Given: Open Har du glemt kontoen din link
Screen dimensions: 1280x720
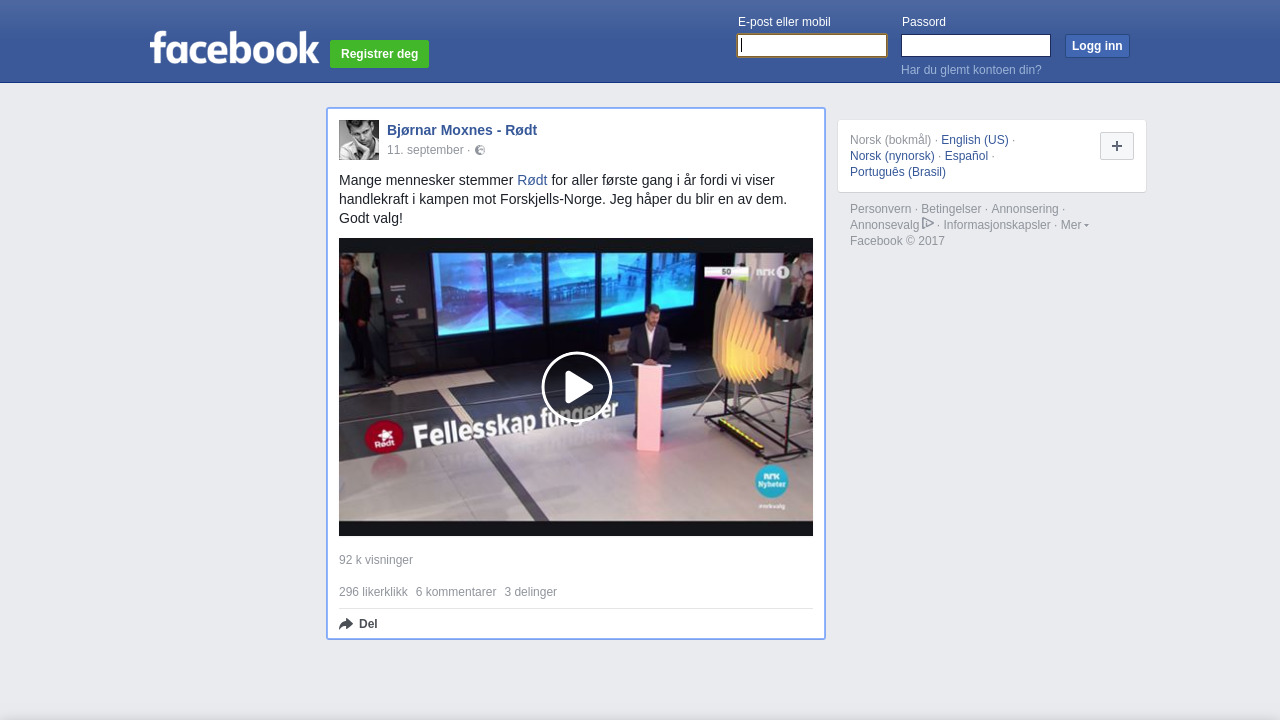Looking at the screenshot, I should click(x=971, y=70).
